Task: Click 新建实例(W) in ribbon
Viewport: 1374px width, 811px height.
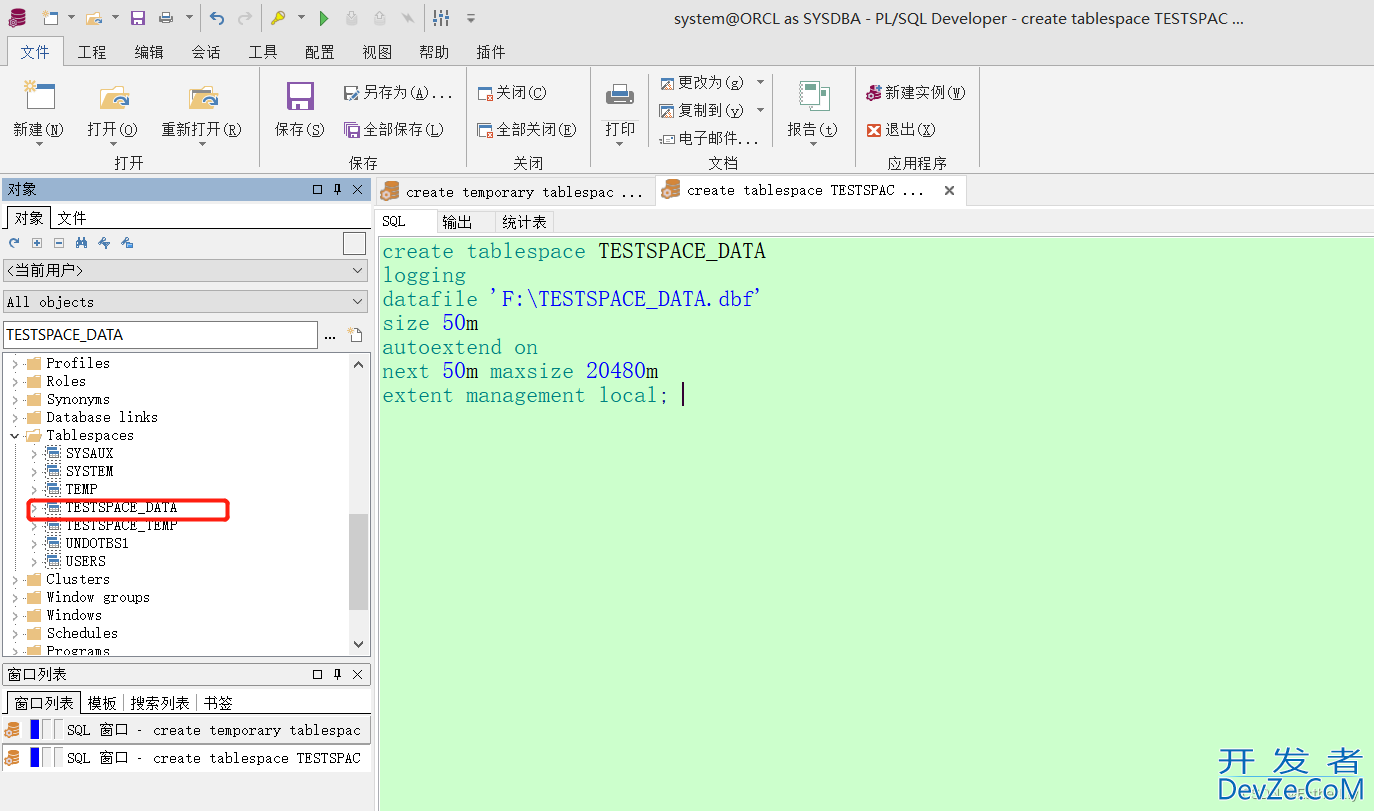Action: (916, 92)
